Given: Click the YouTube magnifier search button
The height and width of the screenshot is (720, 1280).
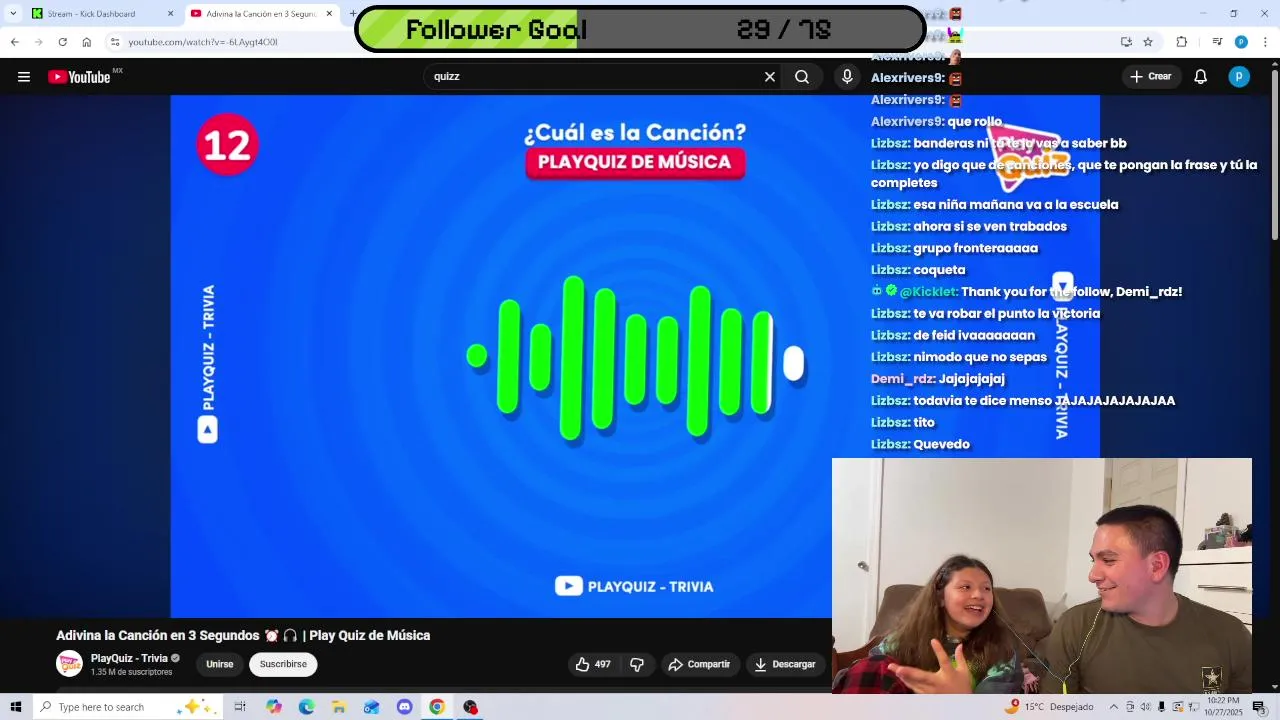Looking at the screenshot, I should [x=802, y=77].
